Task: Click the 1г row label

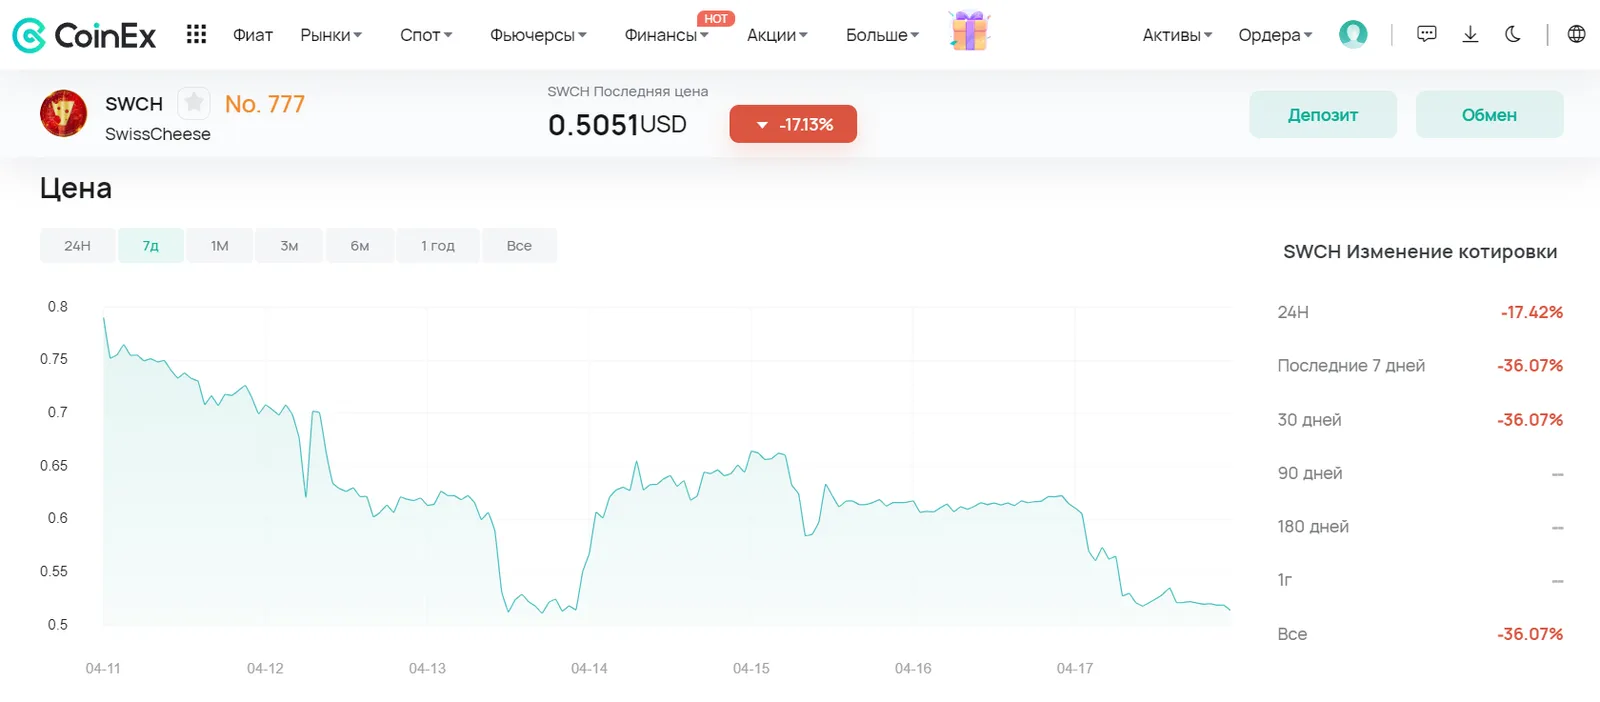Action: pyautogui.click(x=1285, y=580)
